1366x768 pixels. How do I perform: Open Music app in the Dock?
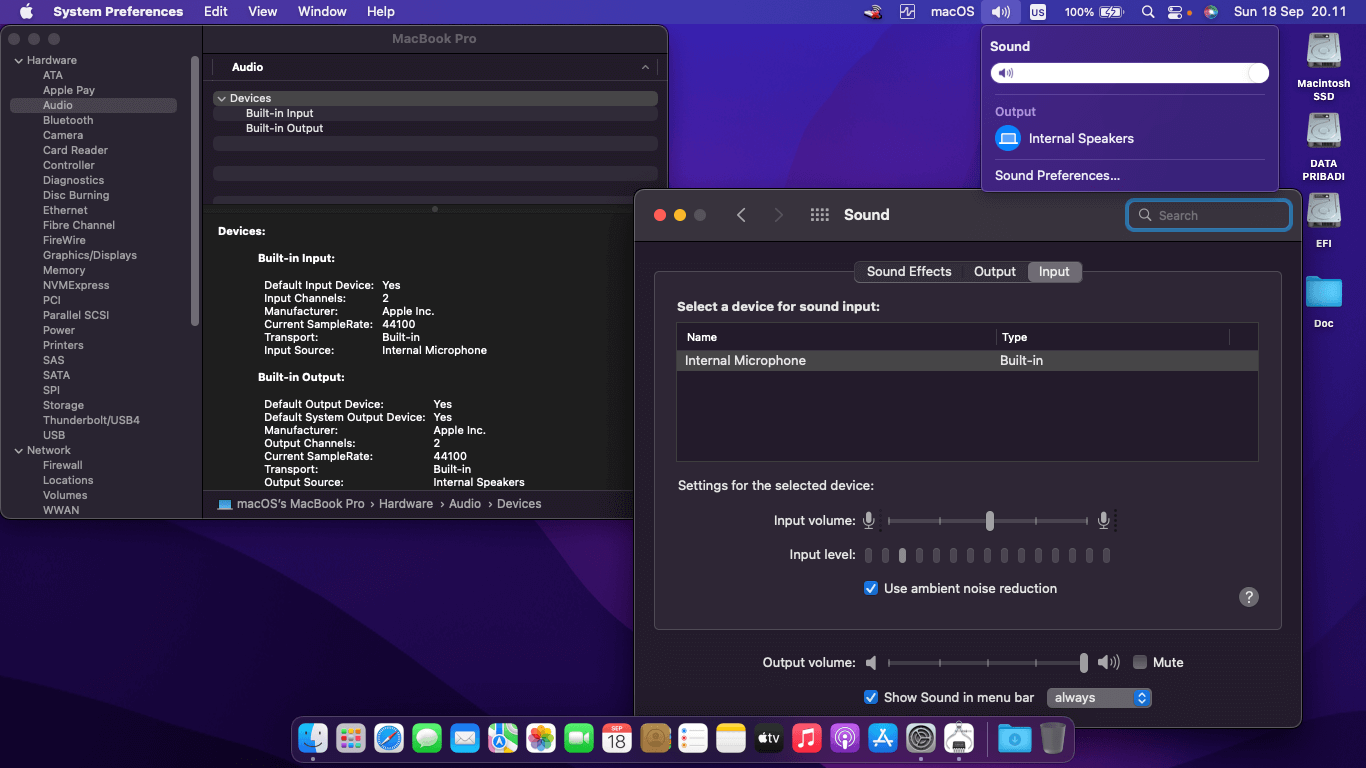(x=807, y=739)
